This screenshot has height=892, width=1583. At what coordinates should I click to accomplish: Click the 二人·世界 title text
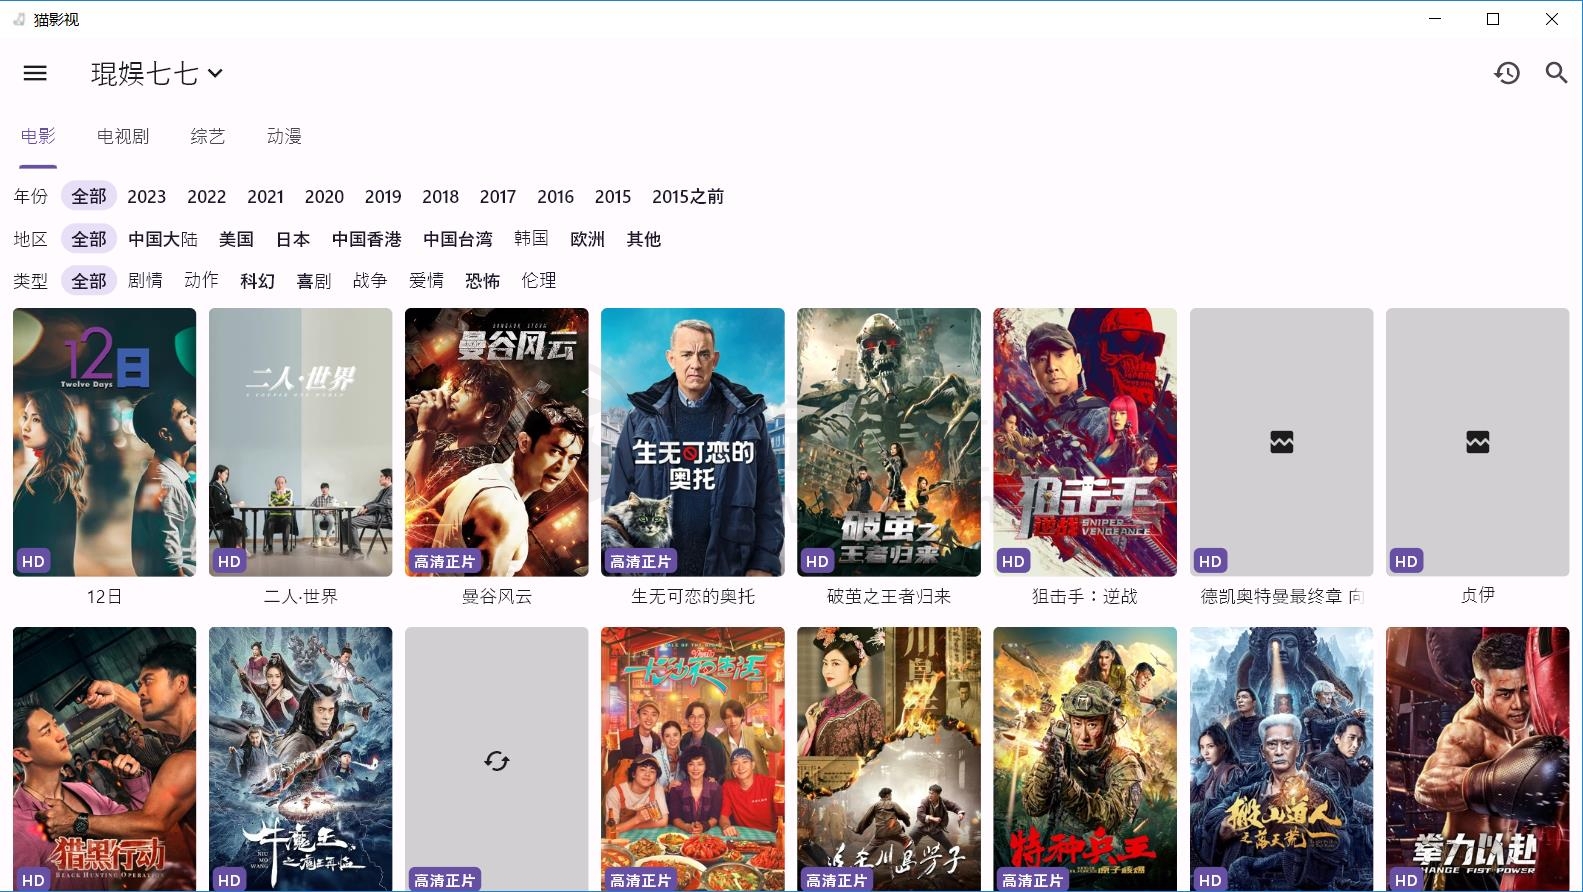coord(301,596)
